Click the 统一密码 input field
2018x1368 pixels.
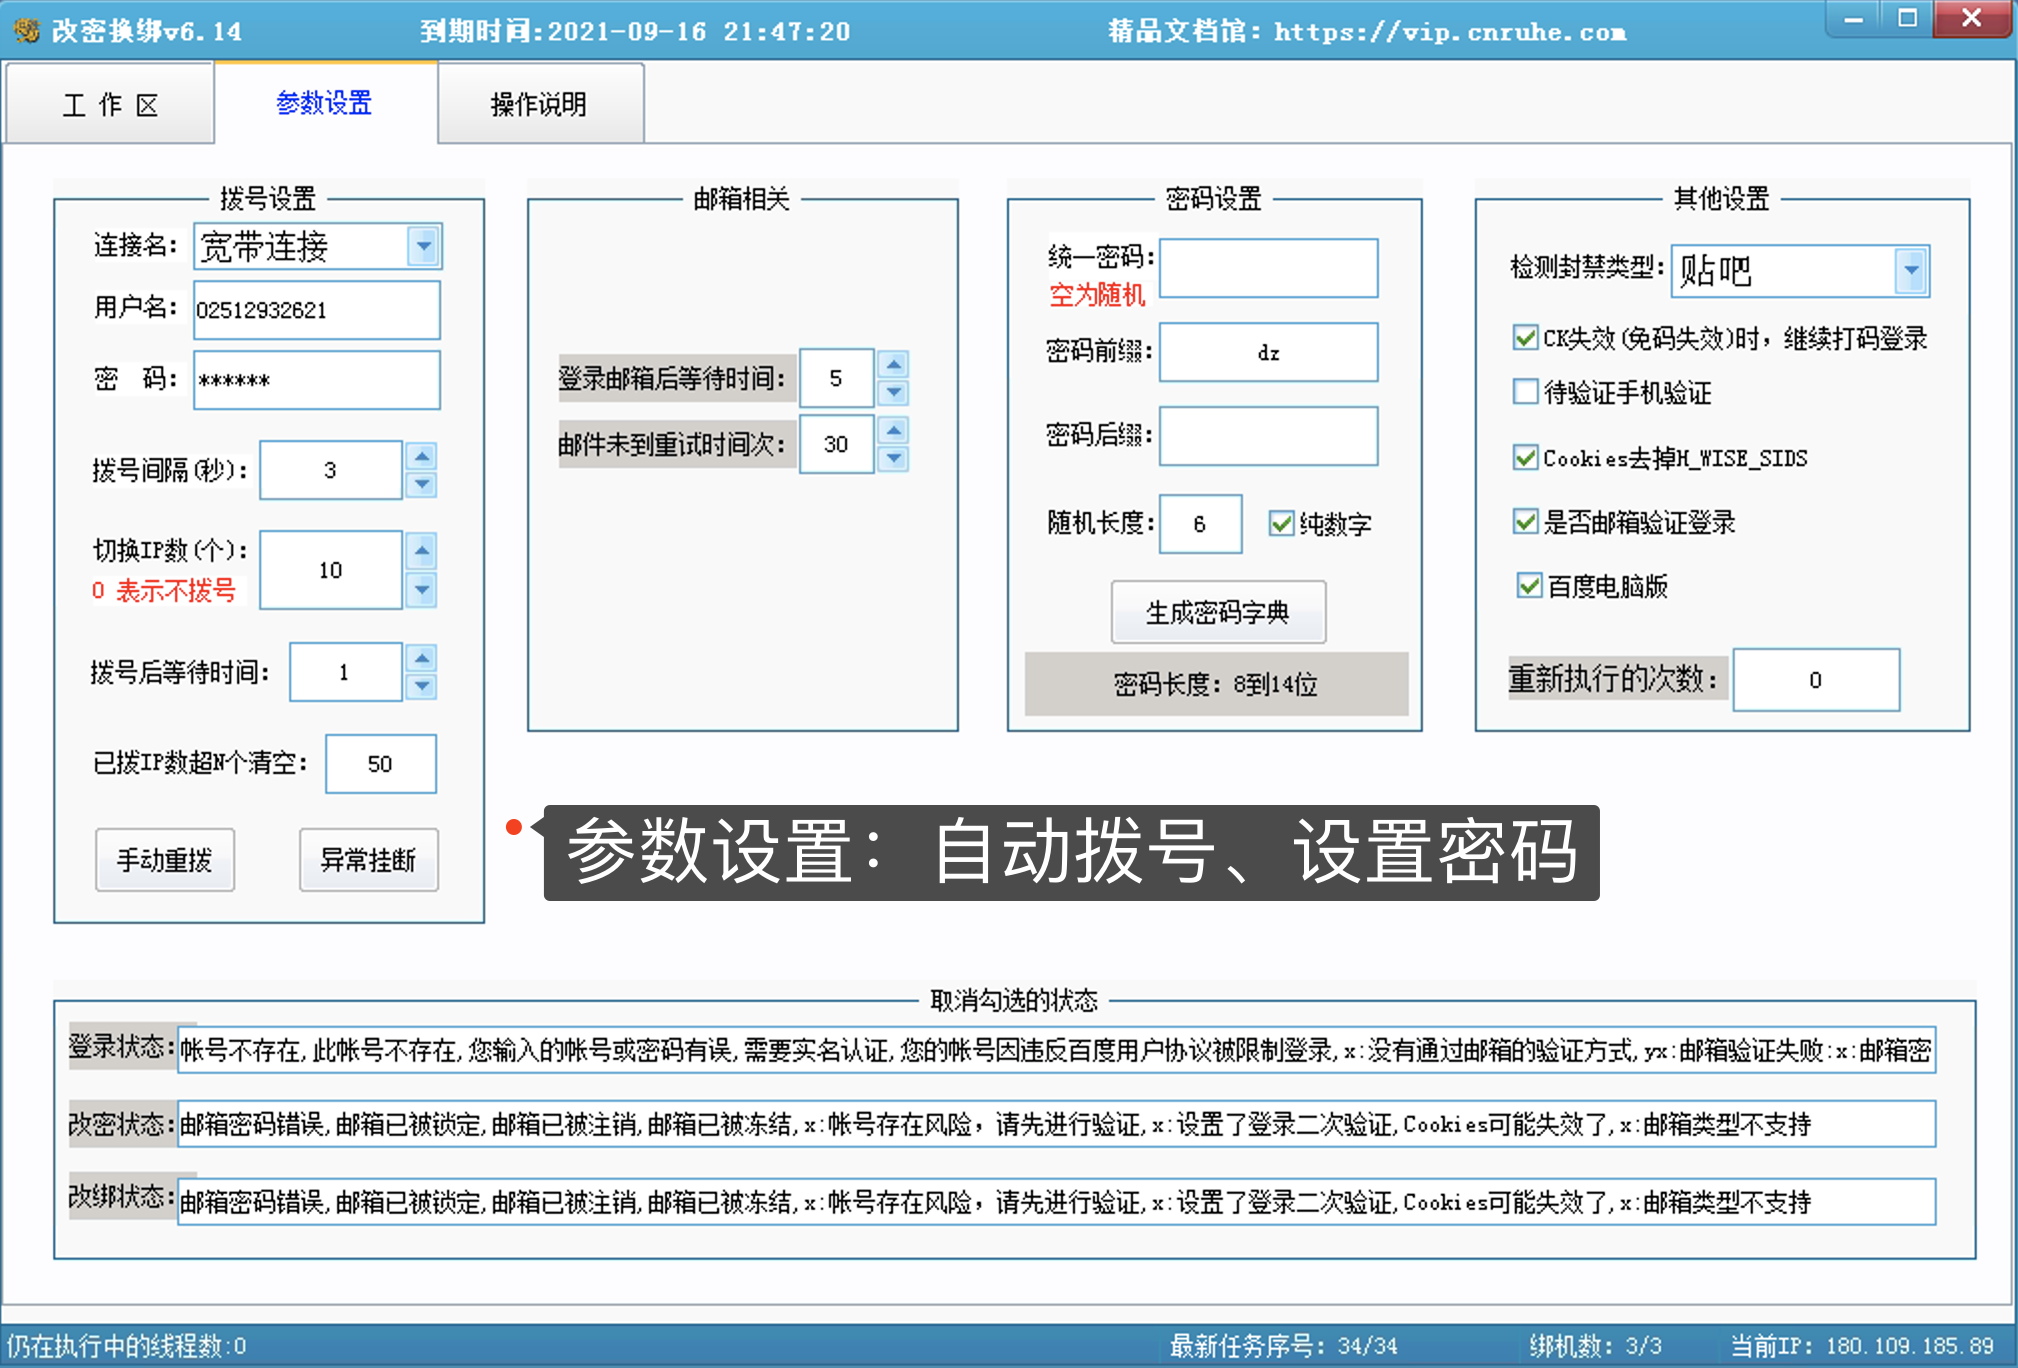click(1269, 268)
